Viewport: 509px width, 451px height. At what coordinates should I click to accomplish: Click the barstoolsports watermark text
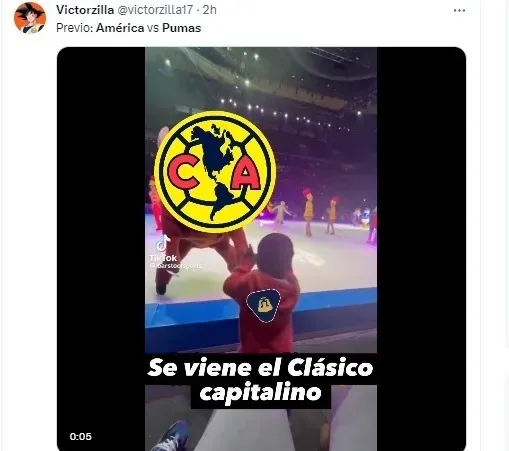176,266
